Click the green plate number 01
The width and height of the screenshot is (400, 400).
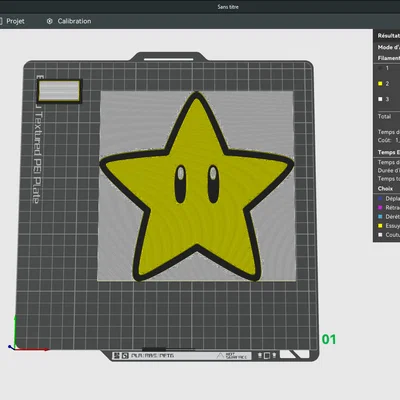pyautogui.click(x=329, y=340)
